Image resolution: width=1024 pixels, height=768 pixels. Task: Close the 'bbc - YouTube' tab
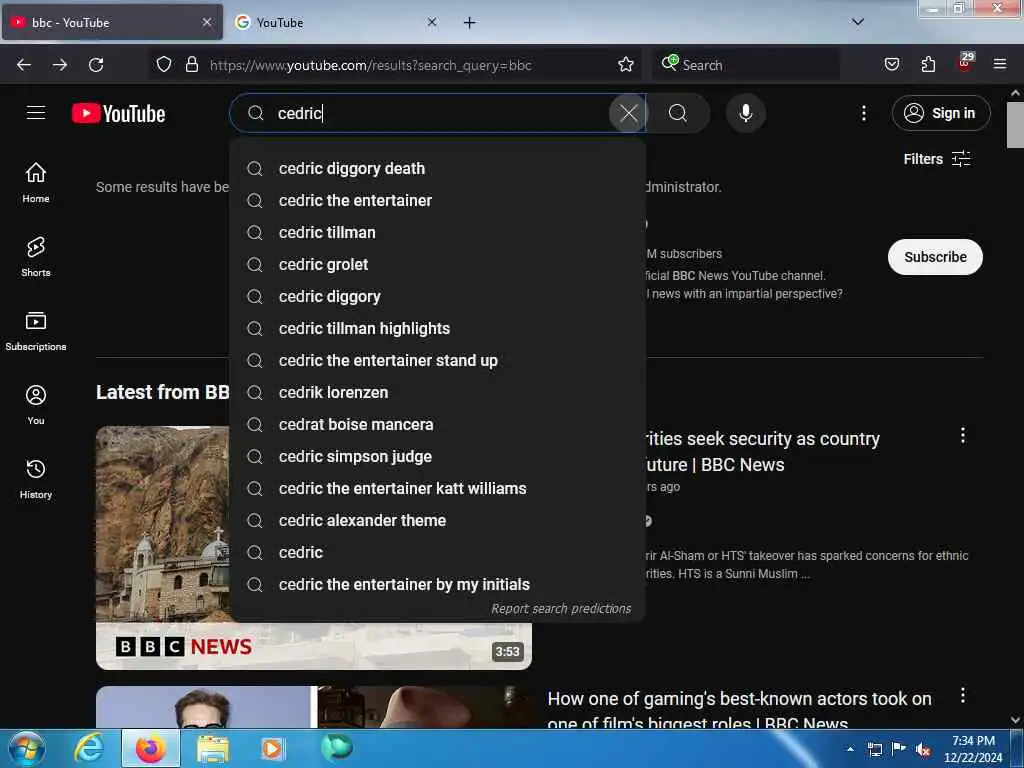click(207, 22)
